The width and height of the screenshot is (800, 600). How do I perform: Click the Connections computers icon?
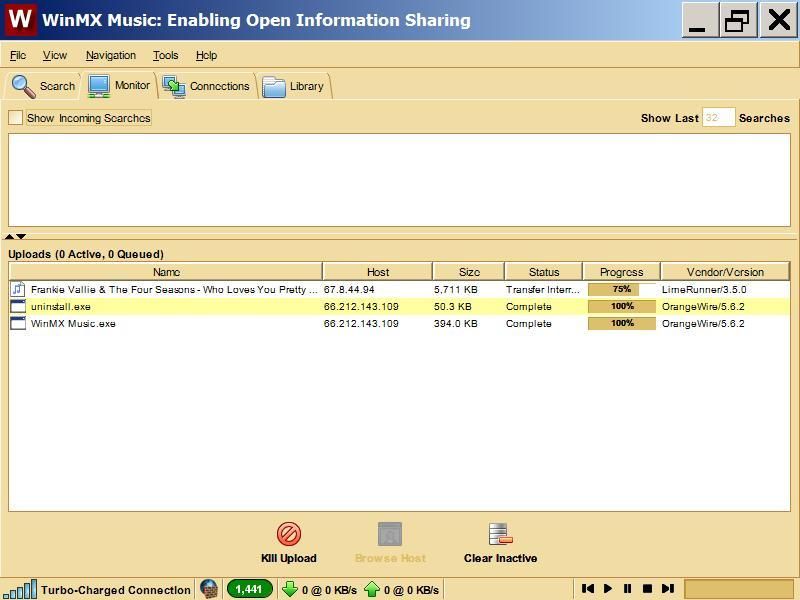tap(173, 86)
